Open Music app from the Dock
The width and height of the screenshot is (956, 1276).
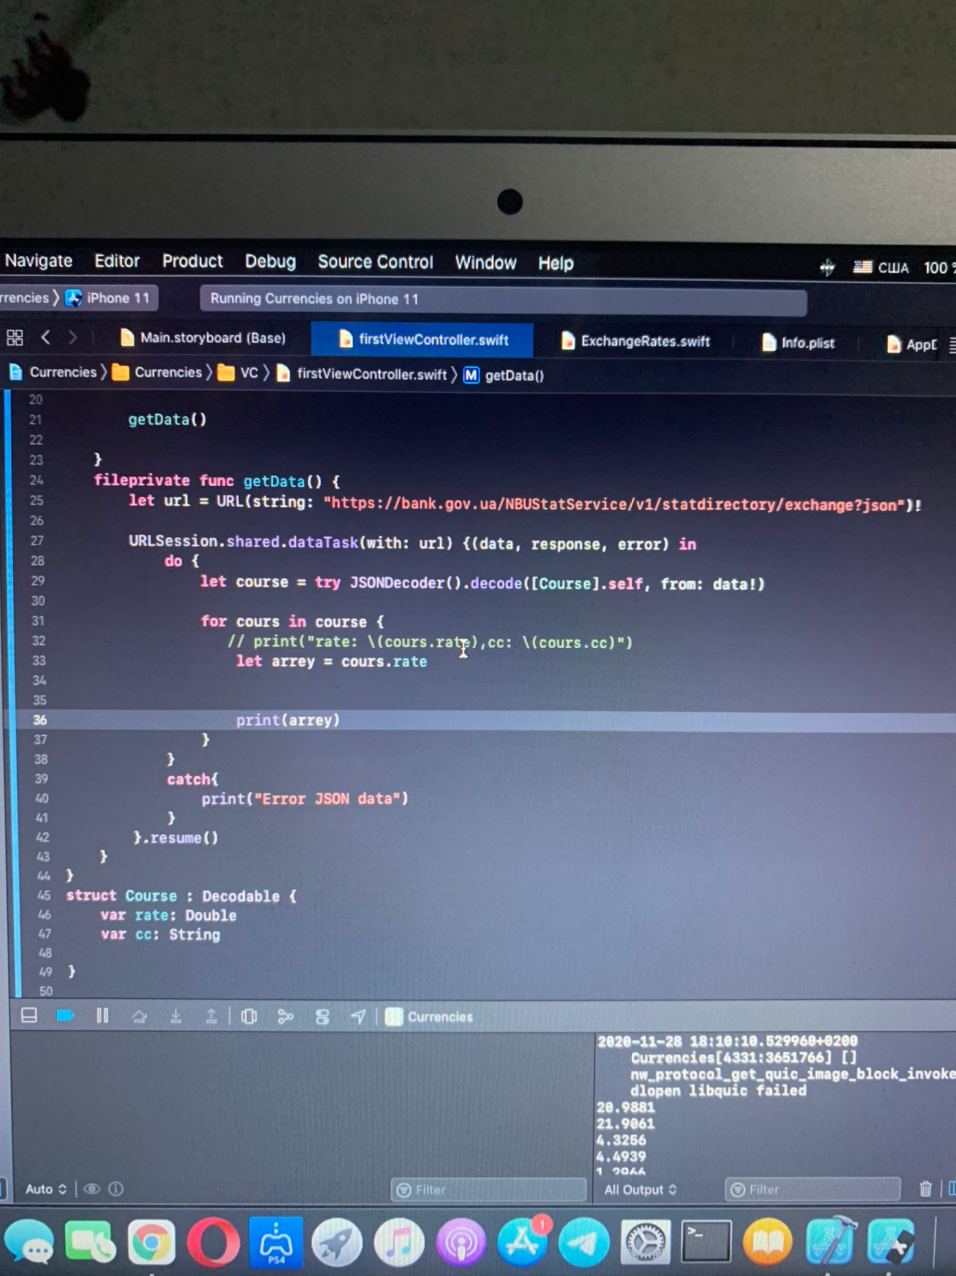398,1243
